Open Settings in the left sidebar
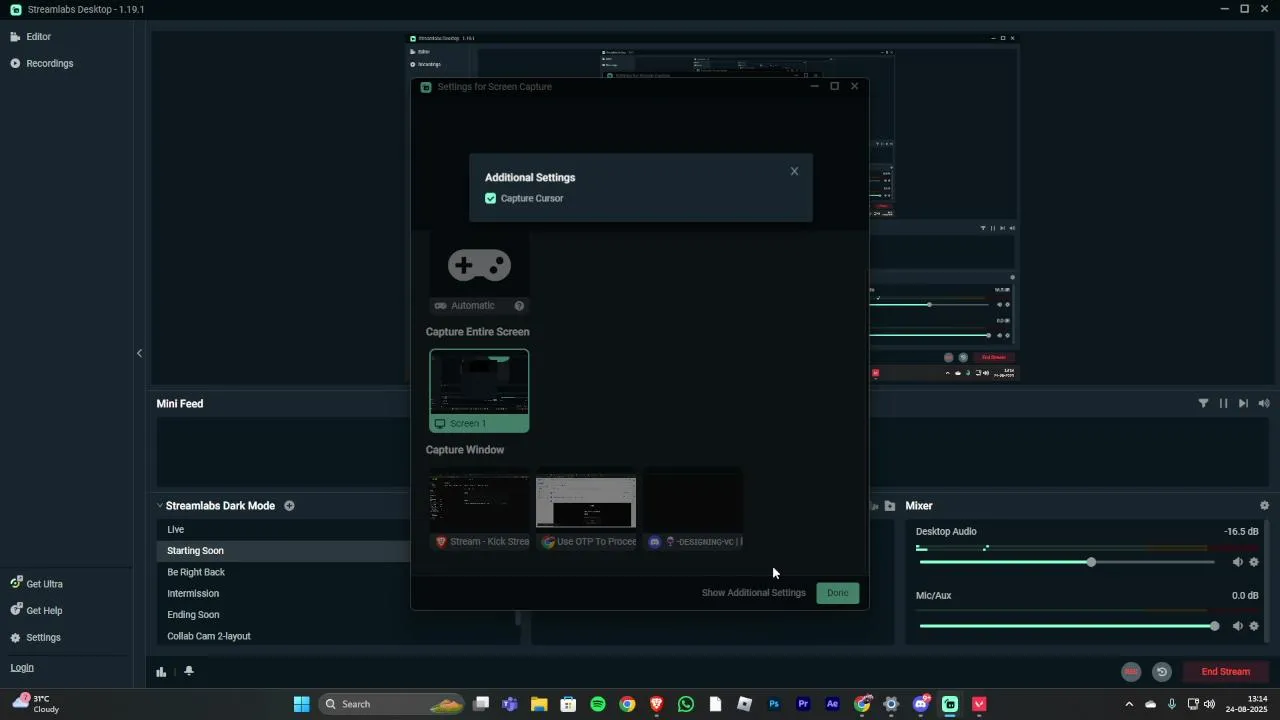1280x720 pixels. click(36, 638)
